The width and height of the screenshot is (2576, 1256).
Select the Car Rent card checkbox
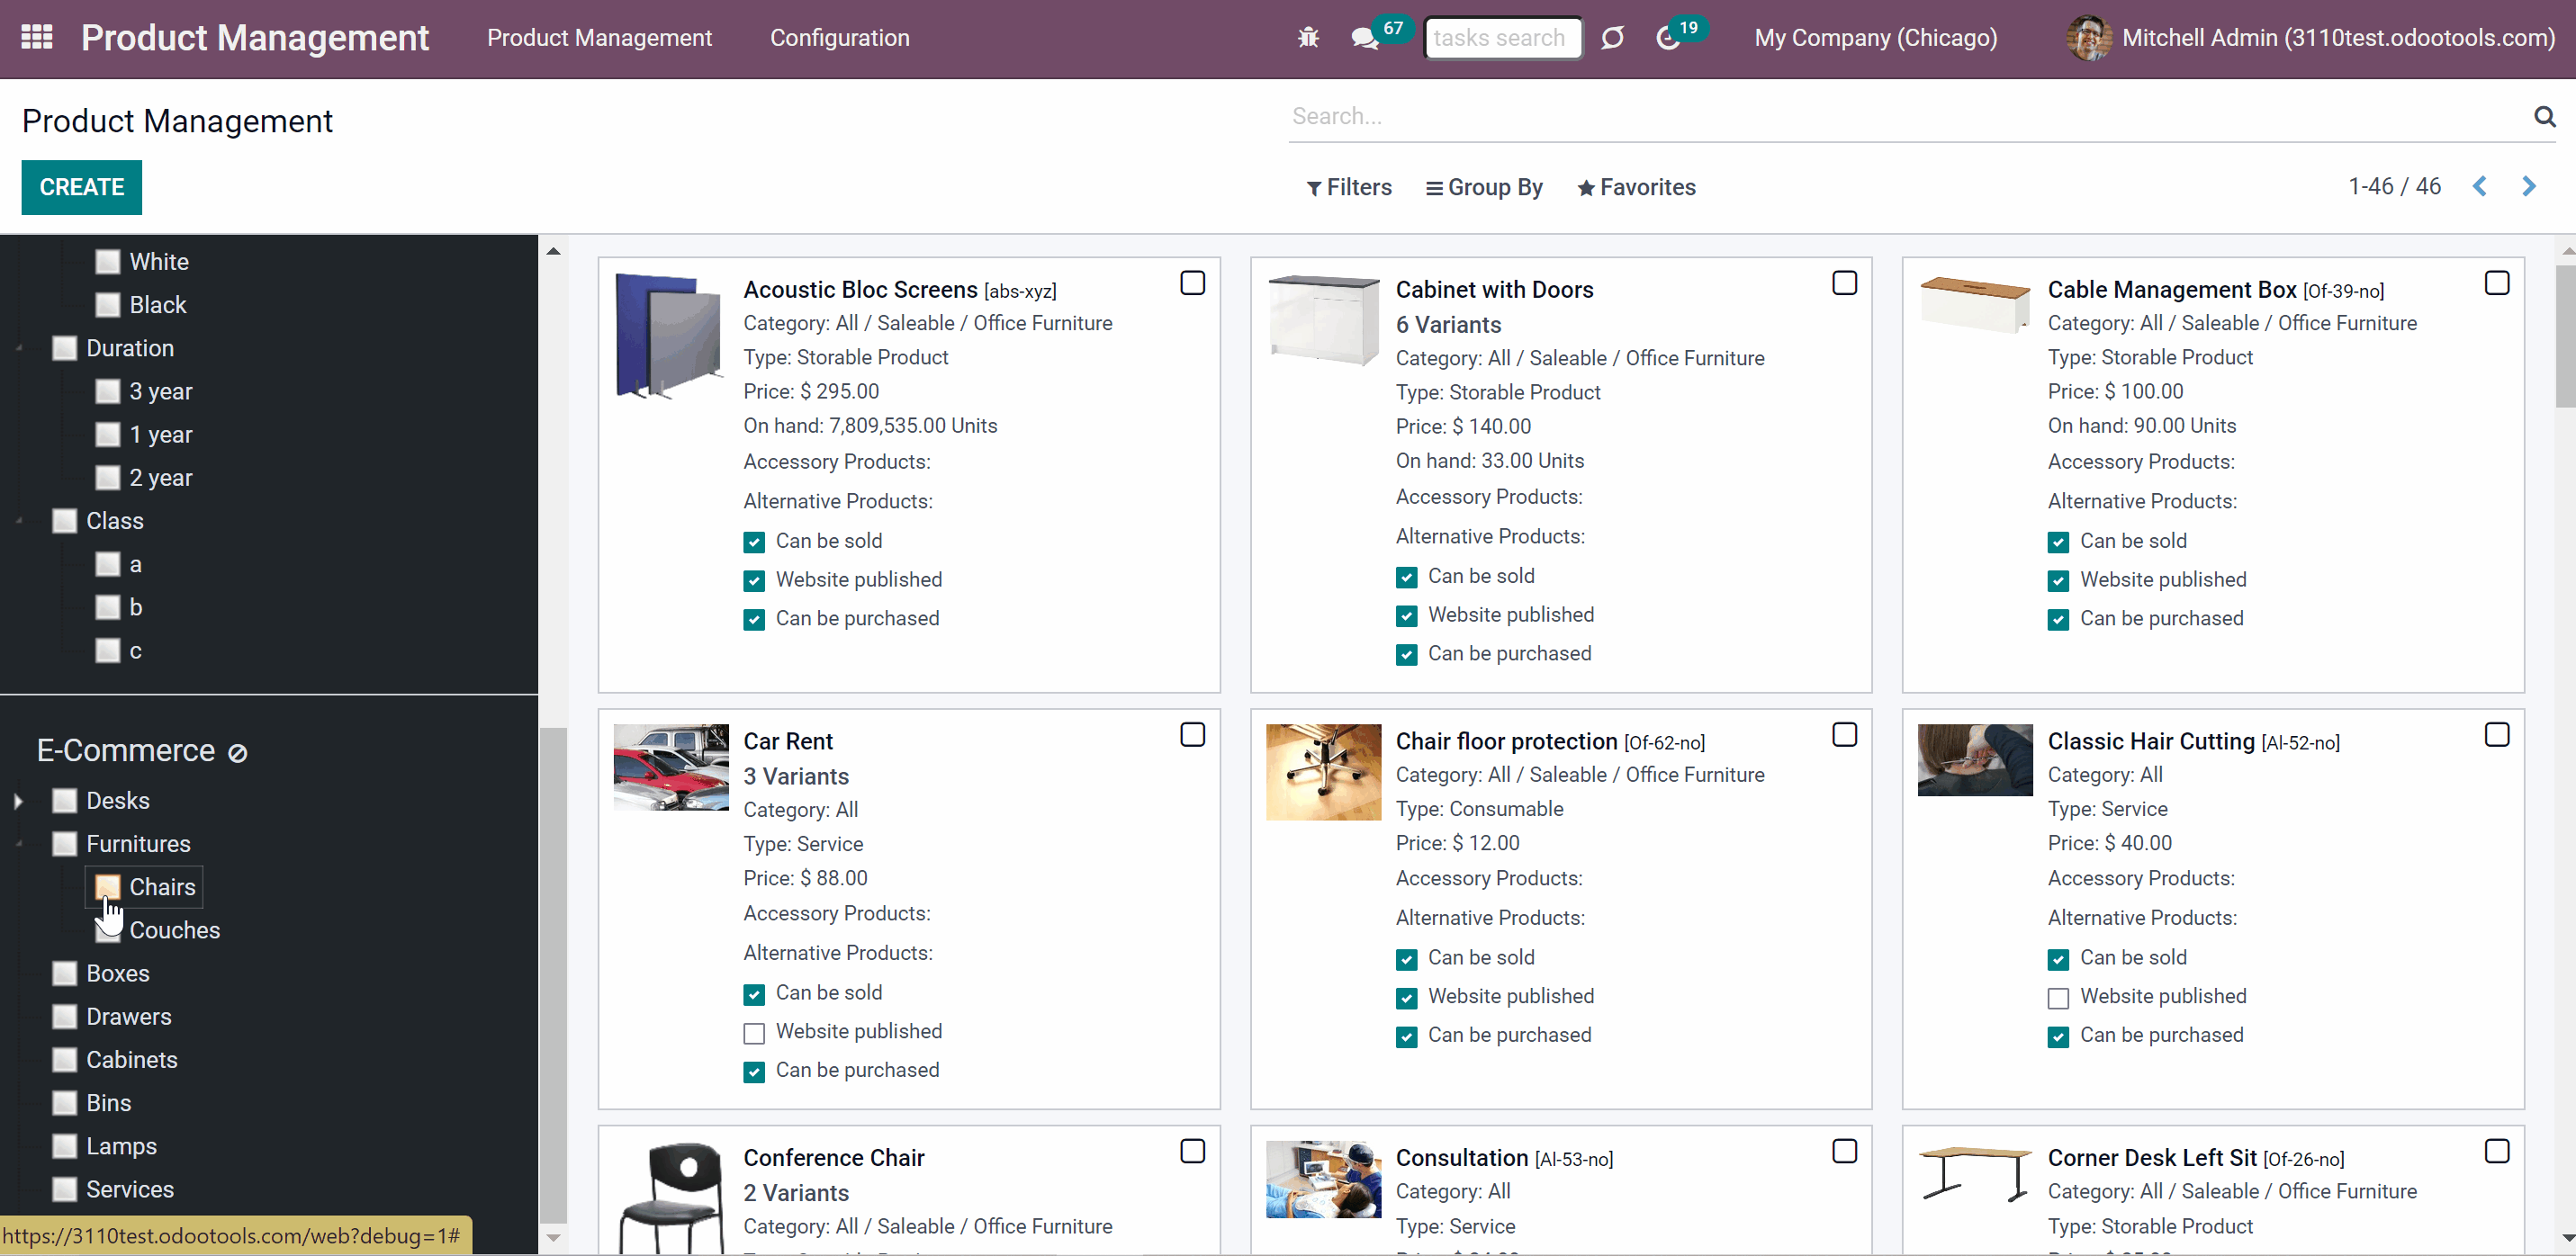point(1192,735)
